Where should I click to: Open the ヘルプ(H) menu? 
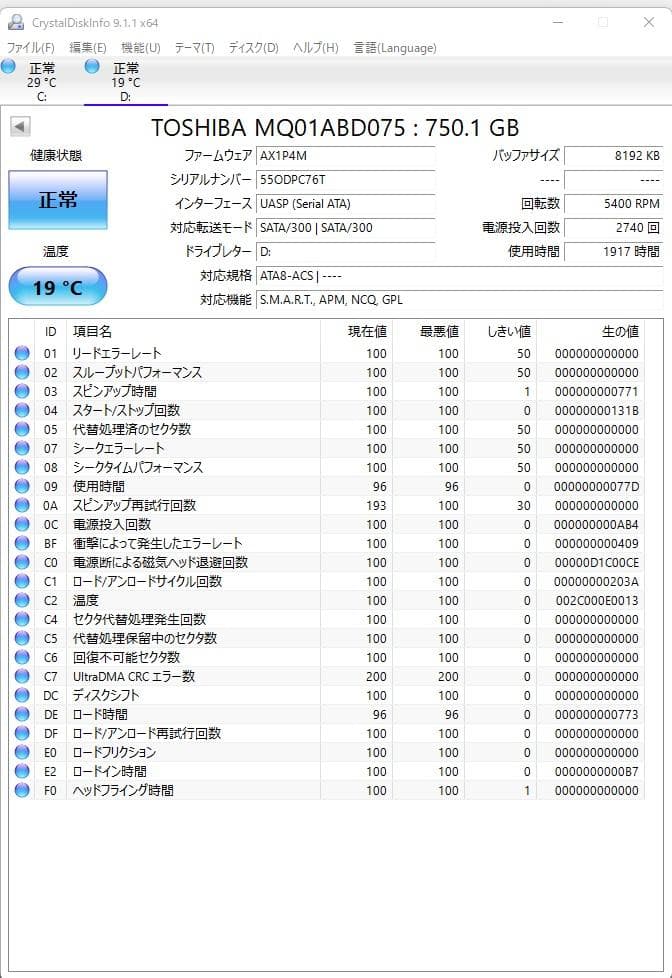316,48
